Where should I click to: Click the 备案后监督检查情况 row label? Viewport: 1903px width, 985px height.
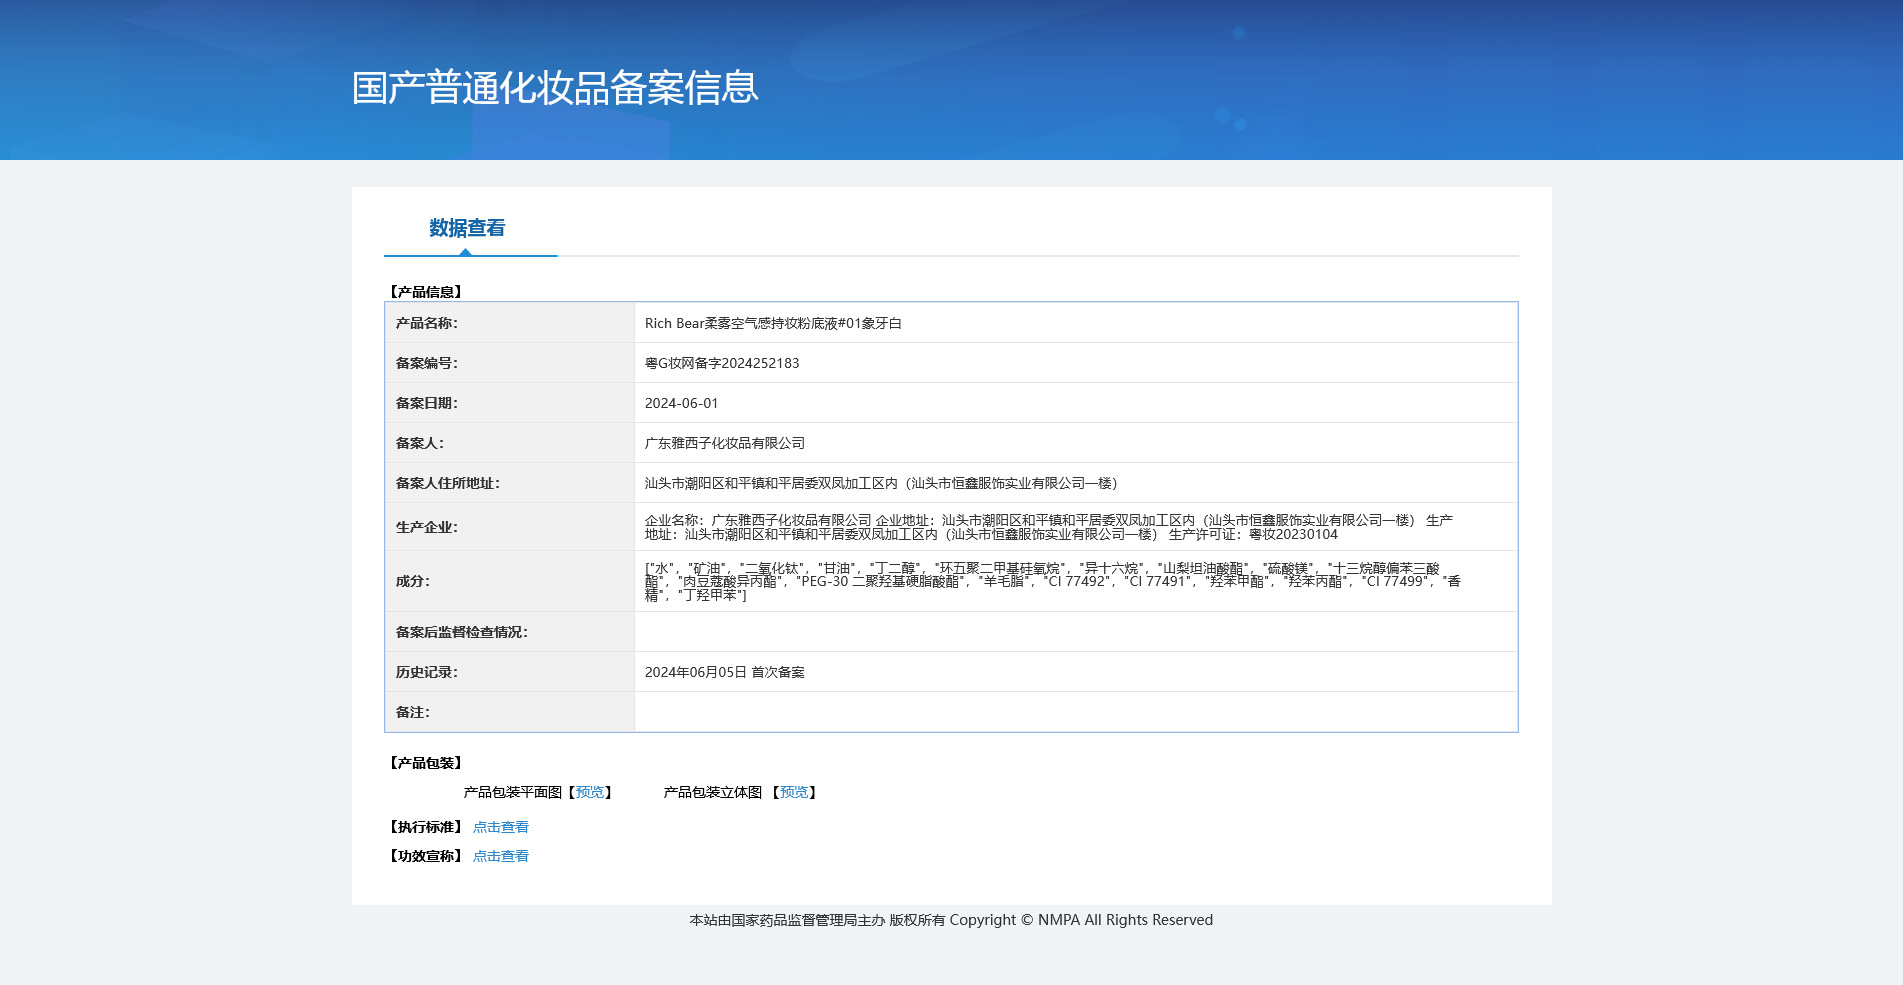(x=461, y=632)
